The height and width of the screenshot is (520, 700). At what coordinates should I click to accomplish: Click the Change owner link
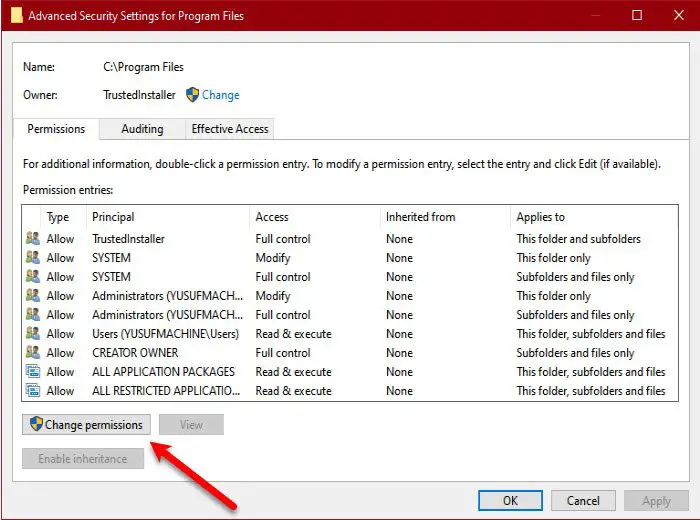pyautogui.click(x=221, y=95)
